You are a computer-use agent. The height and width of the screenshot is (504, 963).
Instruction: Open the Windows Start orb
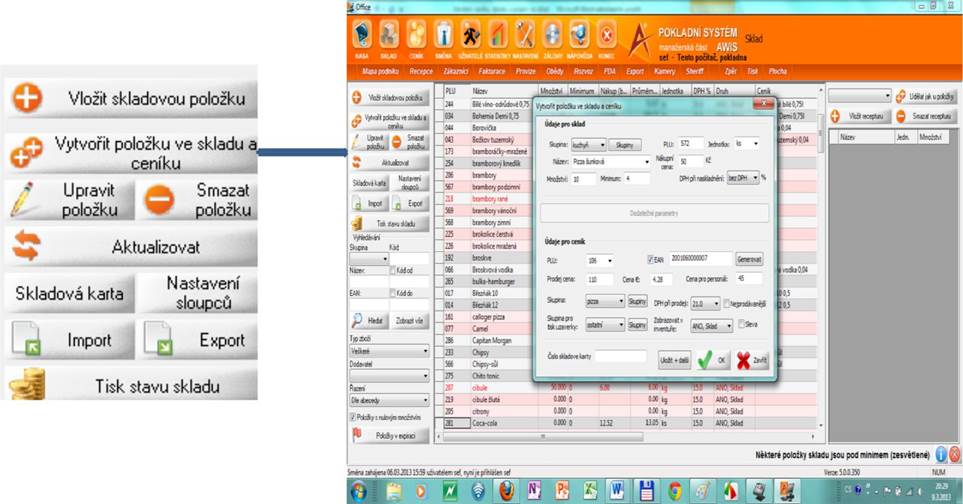[359, 492]
